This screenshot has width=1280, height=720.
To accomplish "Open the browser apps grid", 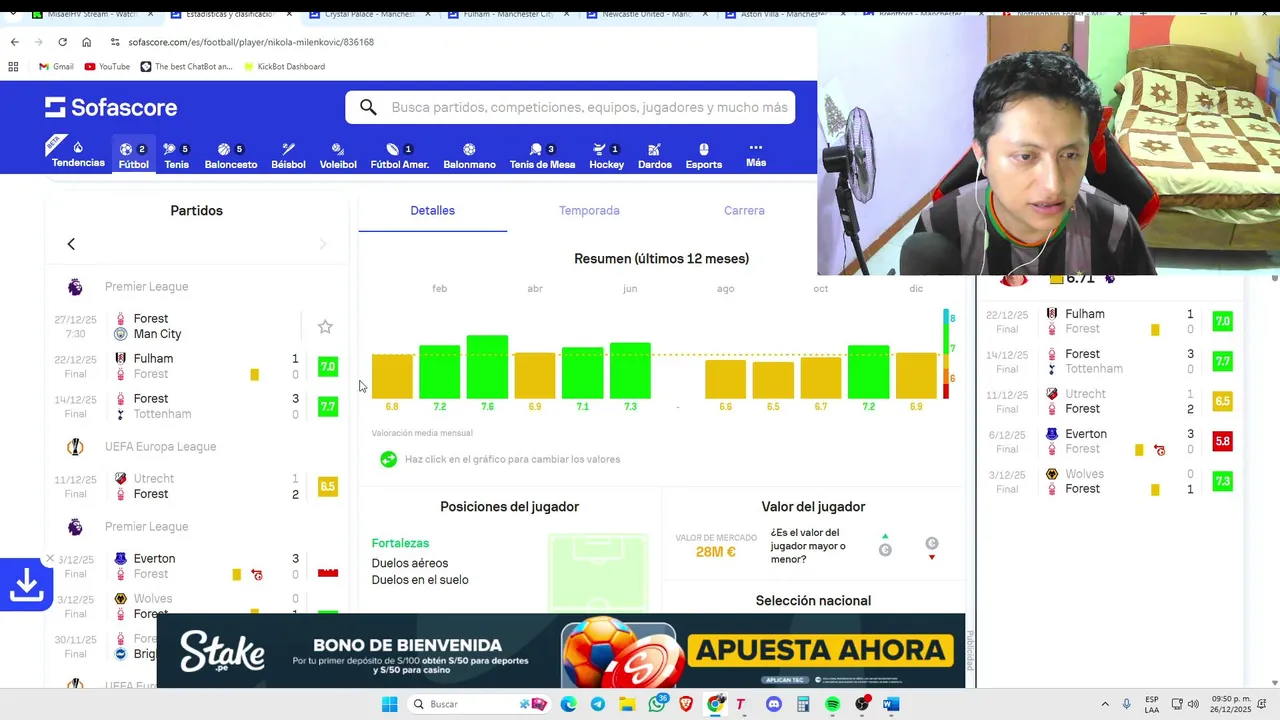I will click(13, 66).
